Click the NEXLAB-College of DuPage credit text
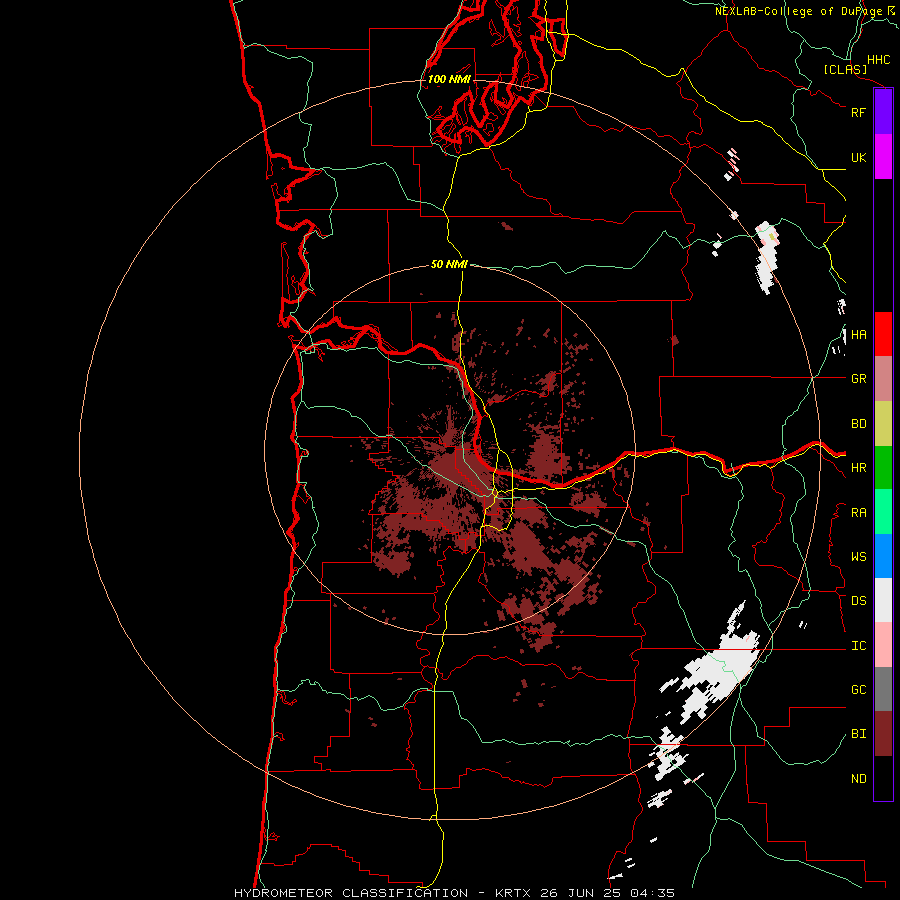The width and height of the screenshot is (900, 900). (x=798, y=11)
